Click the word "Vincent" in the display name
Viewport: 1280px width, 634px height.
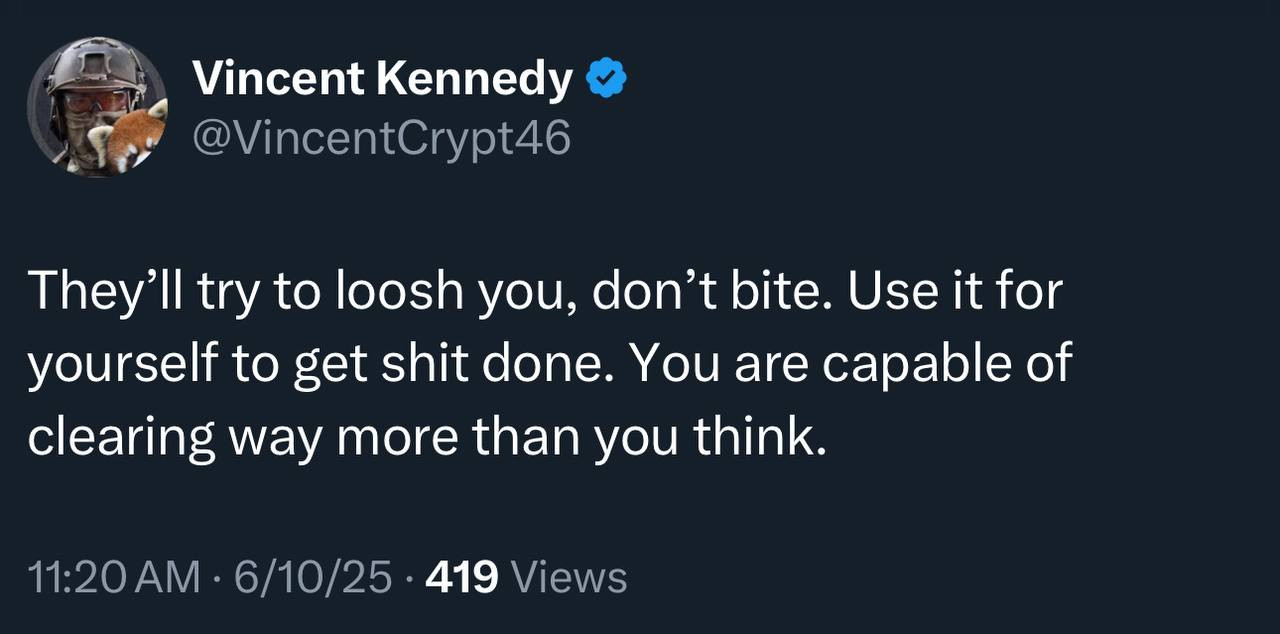click(x=276, y=79)
